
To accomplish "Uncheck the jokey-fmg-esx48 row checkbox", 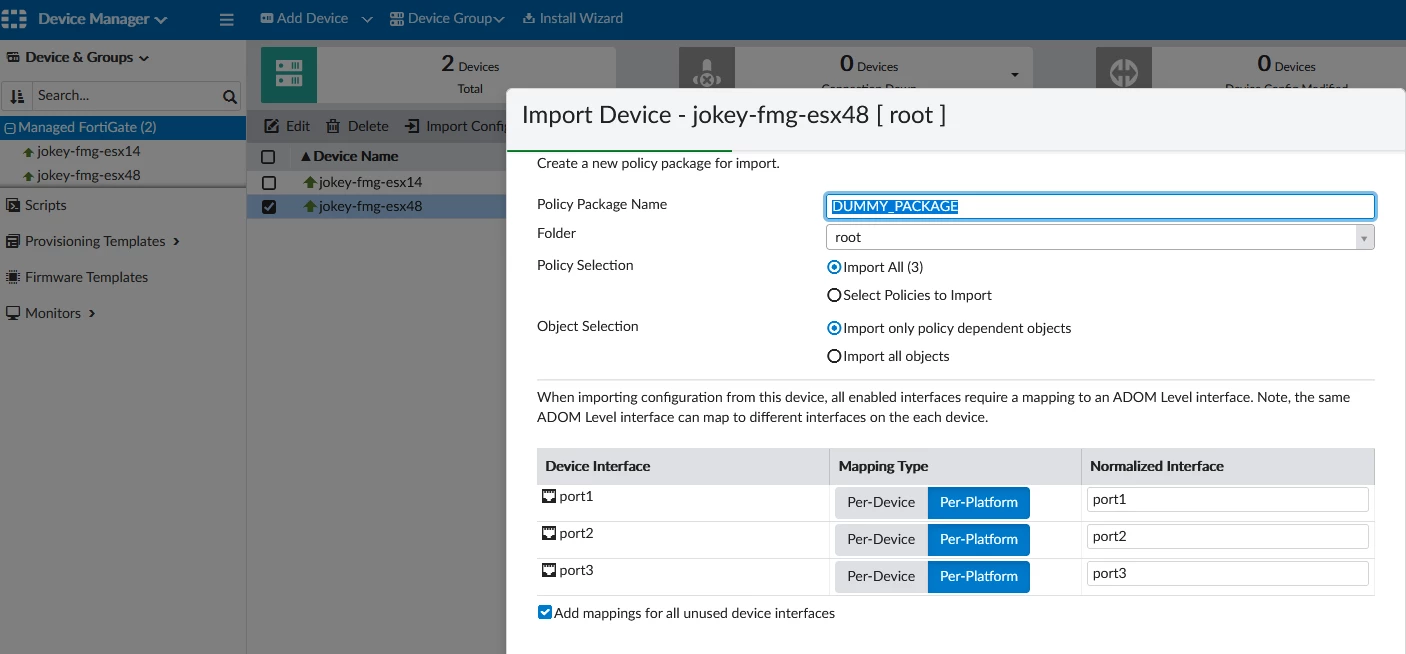I will [268, 207].
